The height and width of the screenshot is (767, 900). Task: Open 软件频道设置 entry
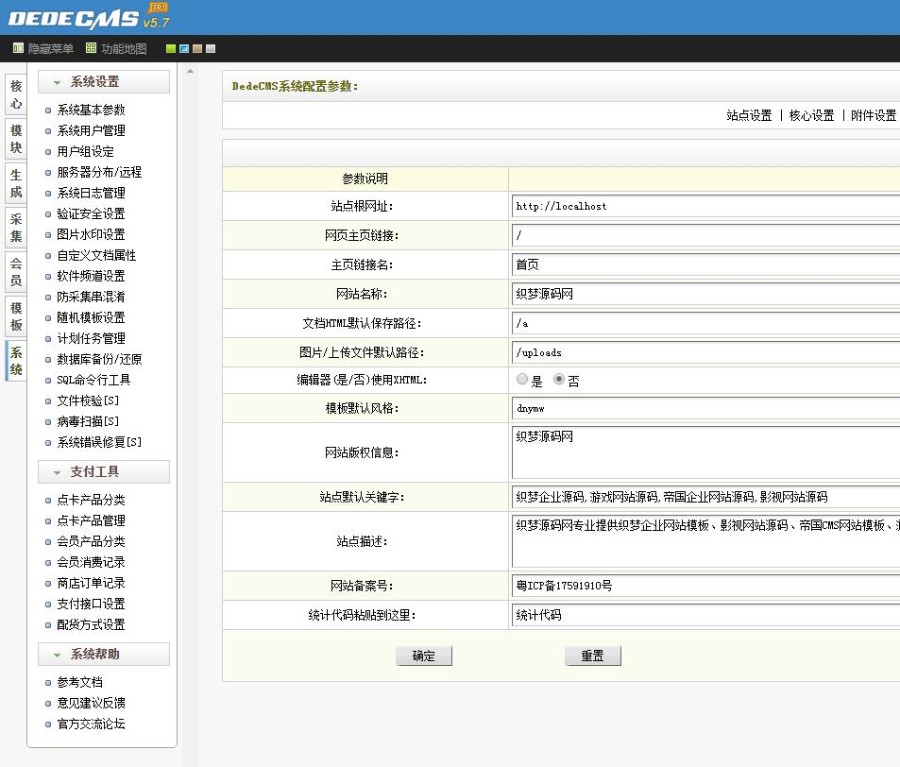click(x=91, y=276)
